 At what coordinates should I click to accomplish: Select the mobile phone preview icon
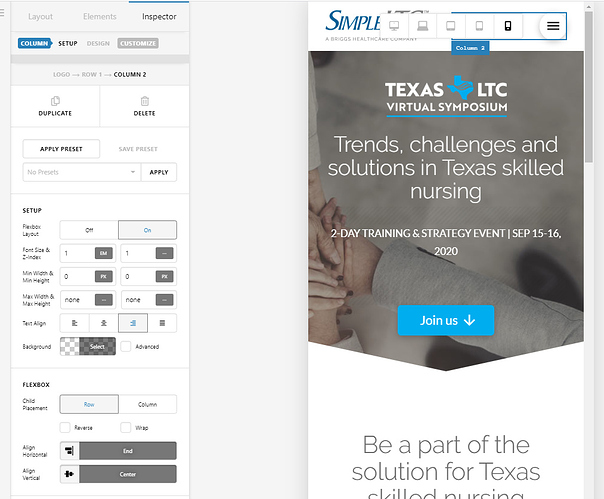(508, 26)
